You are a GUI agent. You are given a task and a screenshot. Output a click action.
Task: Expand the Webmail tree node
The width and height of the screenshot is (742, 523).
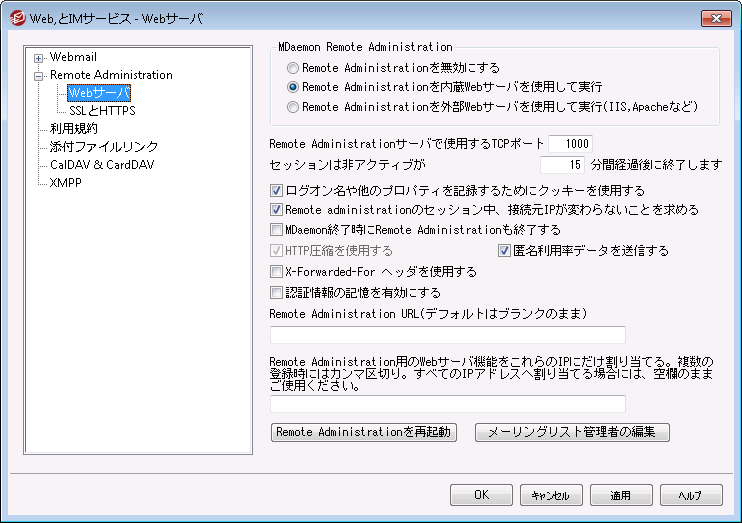tap(39, 58)
